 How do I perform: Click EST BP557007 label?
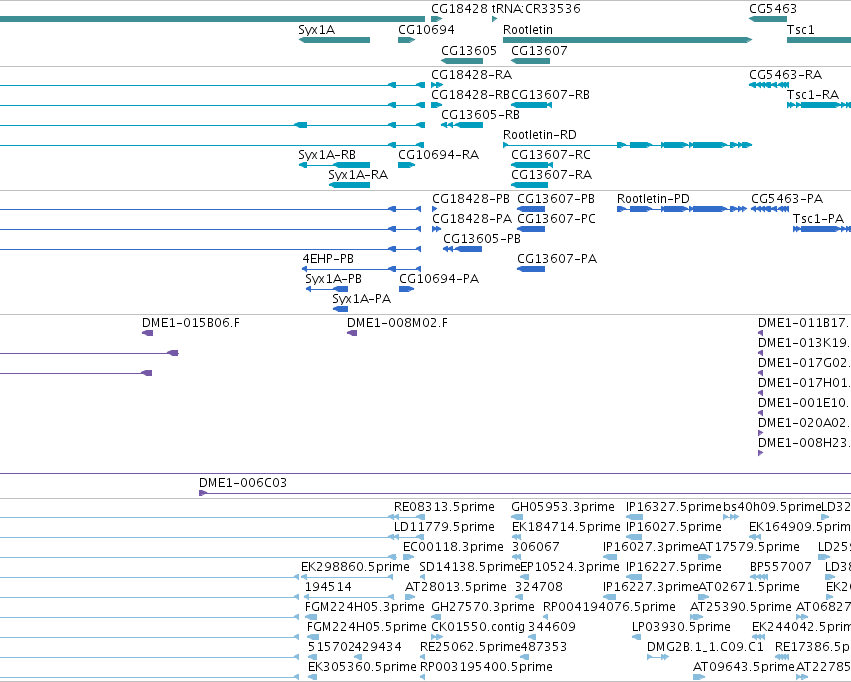coord(780,567)
